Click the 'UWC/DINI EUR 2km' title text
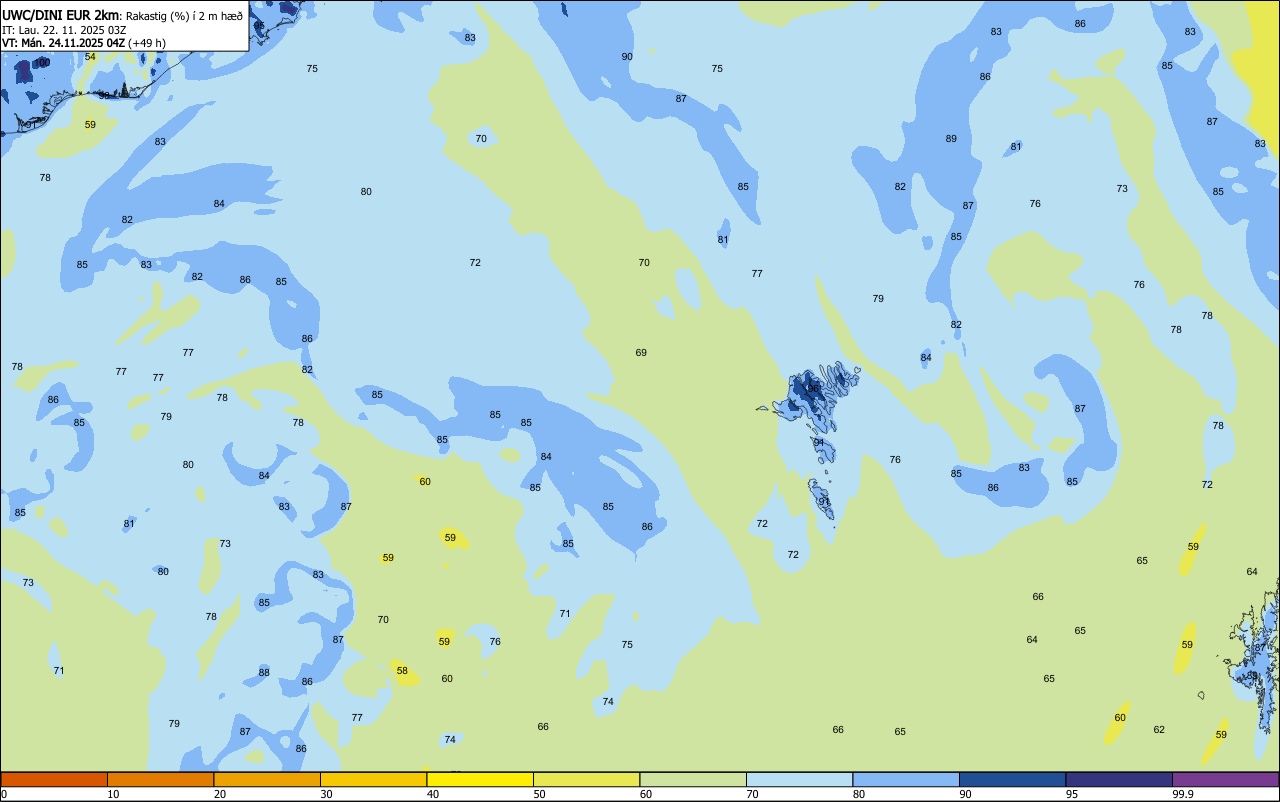Viewport: 1280px width, 802px height. pyautogui.click(x=62, y=15)
